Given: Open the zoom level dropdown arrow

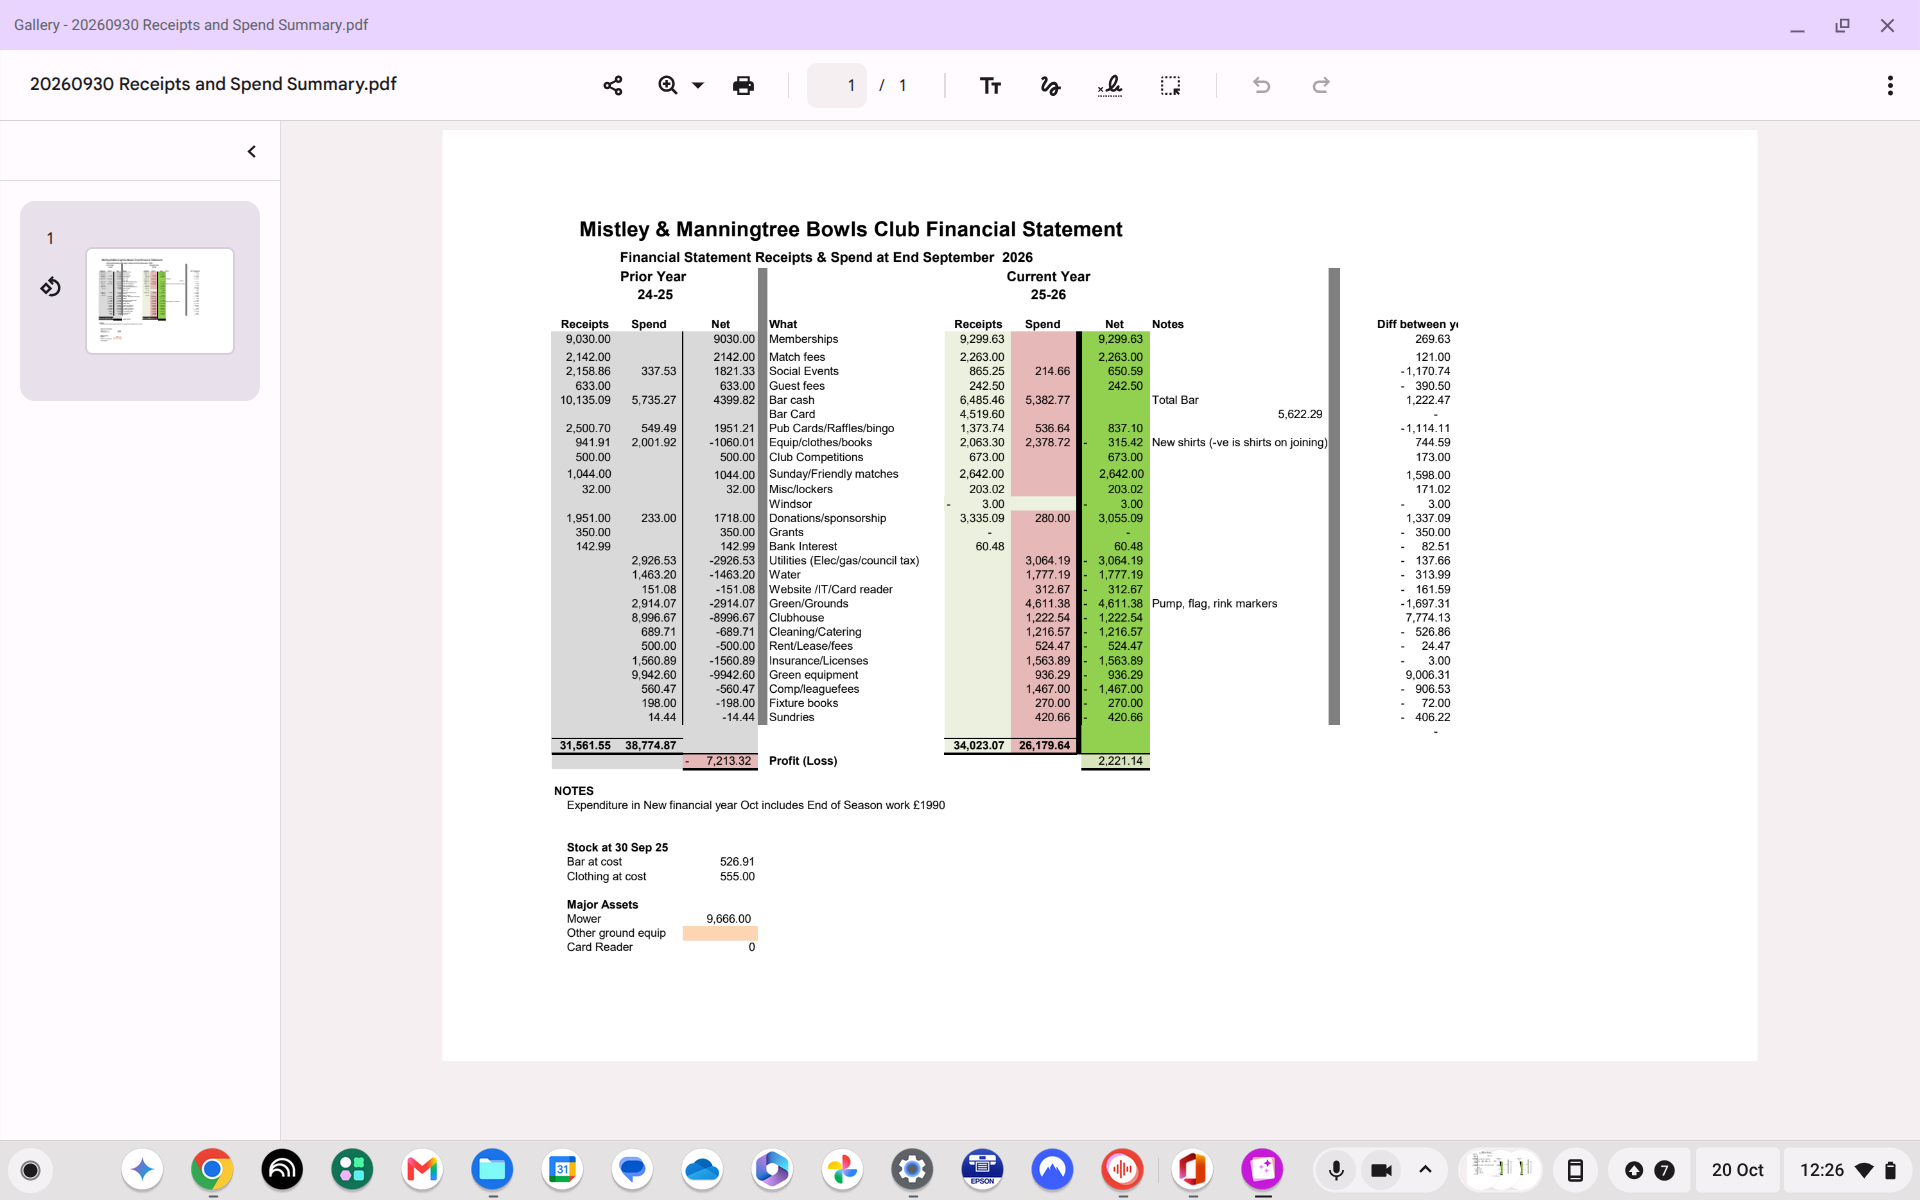Looking at the screenshot, I should pos(698,85).
